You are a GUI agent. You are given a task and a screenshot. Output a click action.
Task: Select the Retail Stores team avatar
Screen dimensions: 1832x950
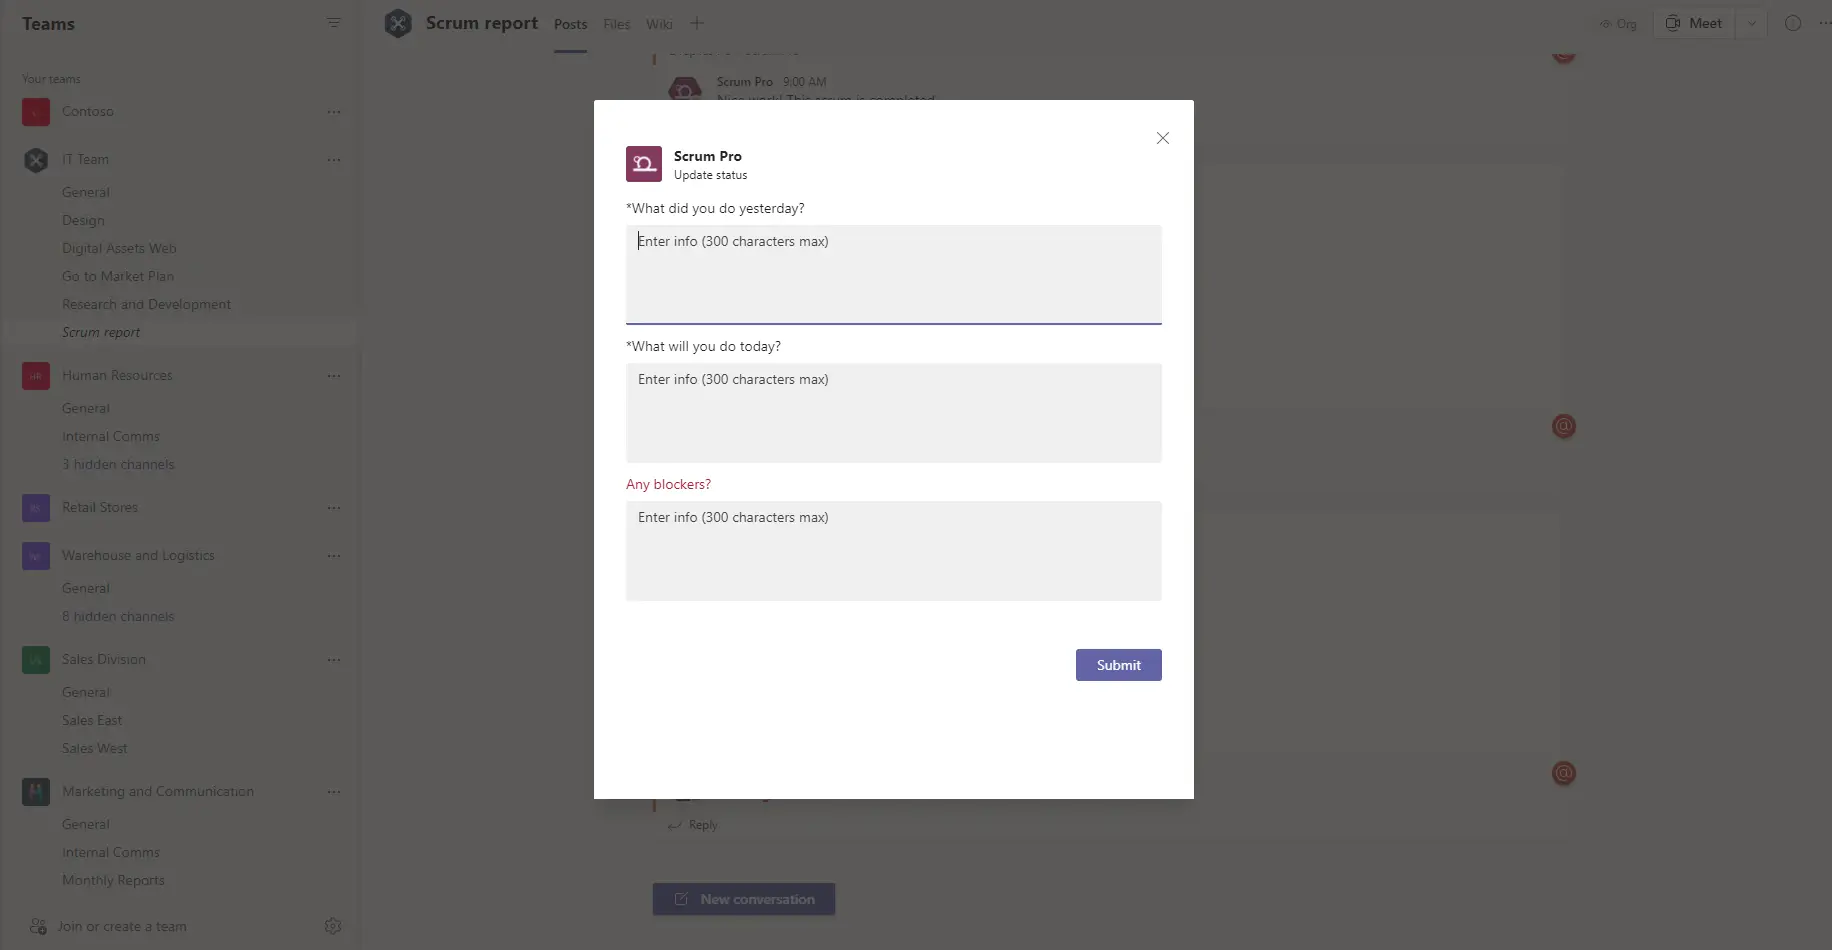[x=36, y=508]
